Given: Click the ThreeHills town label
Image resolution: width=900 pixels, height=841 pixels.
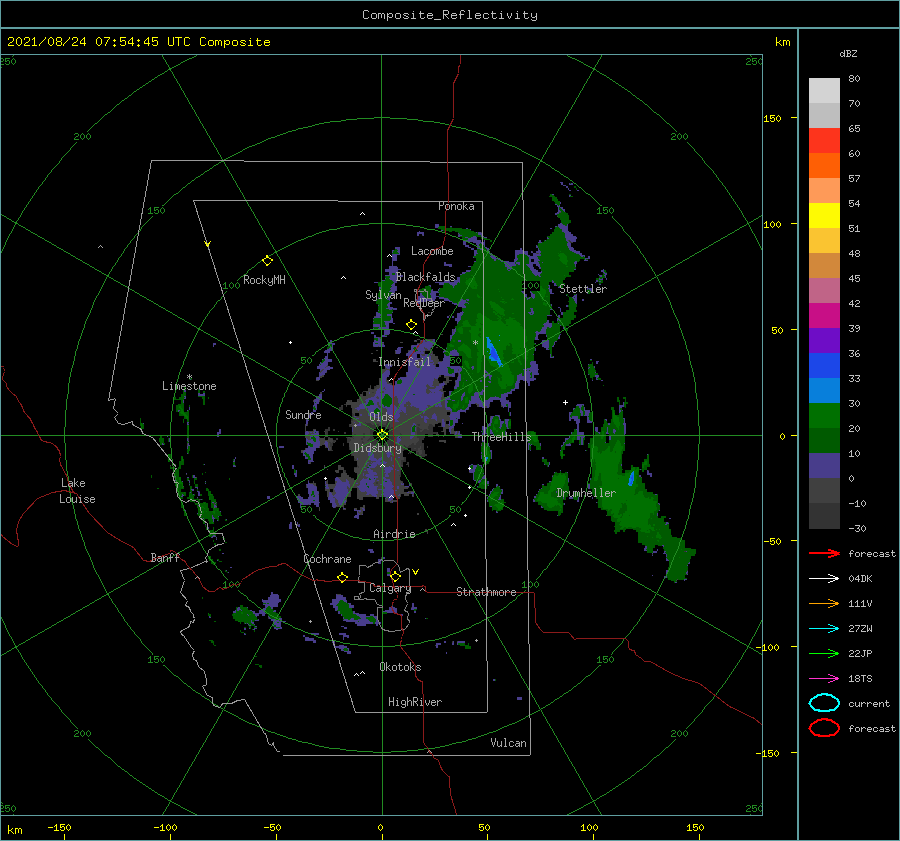Looking at the screenshot, I should pyautogui.click(x=502, y=437).
